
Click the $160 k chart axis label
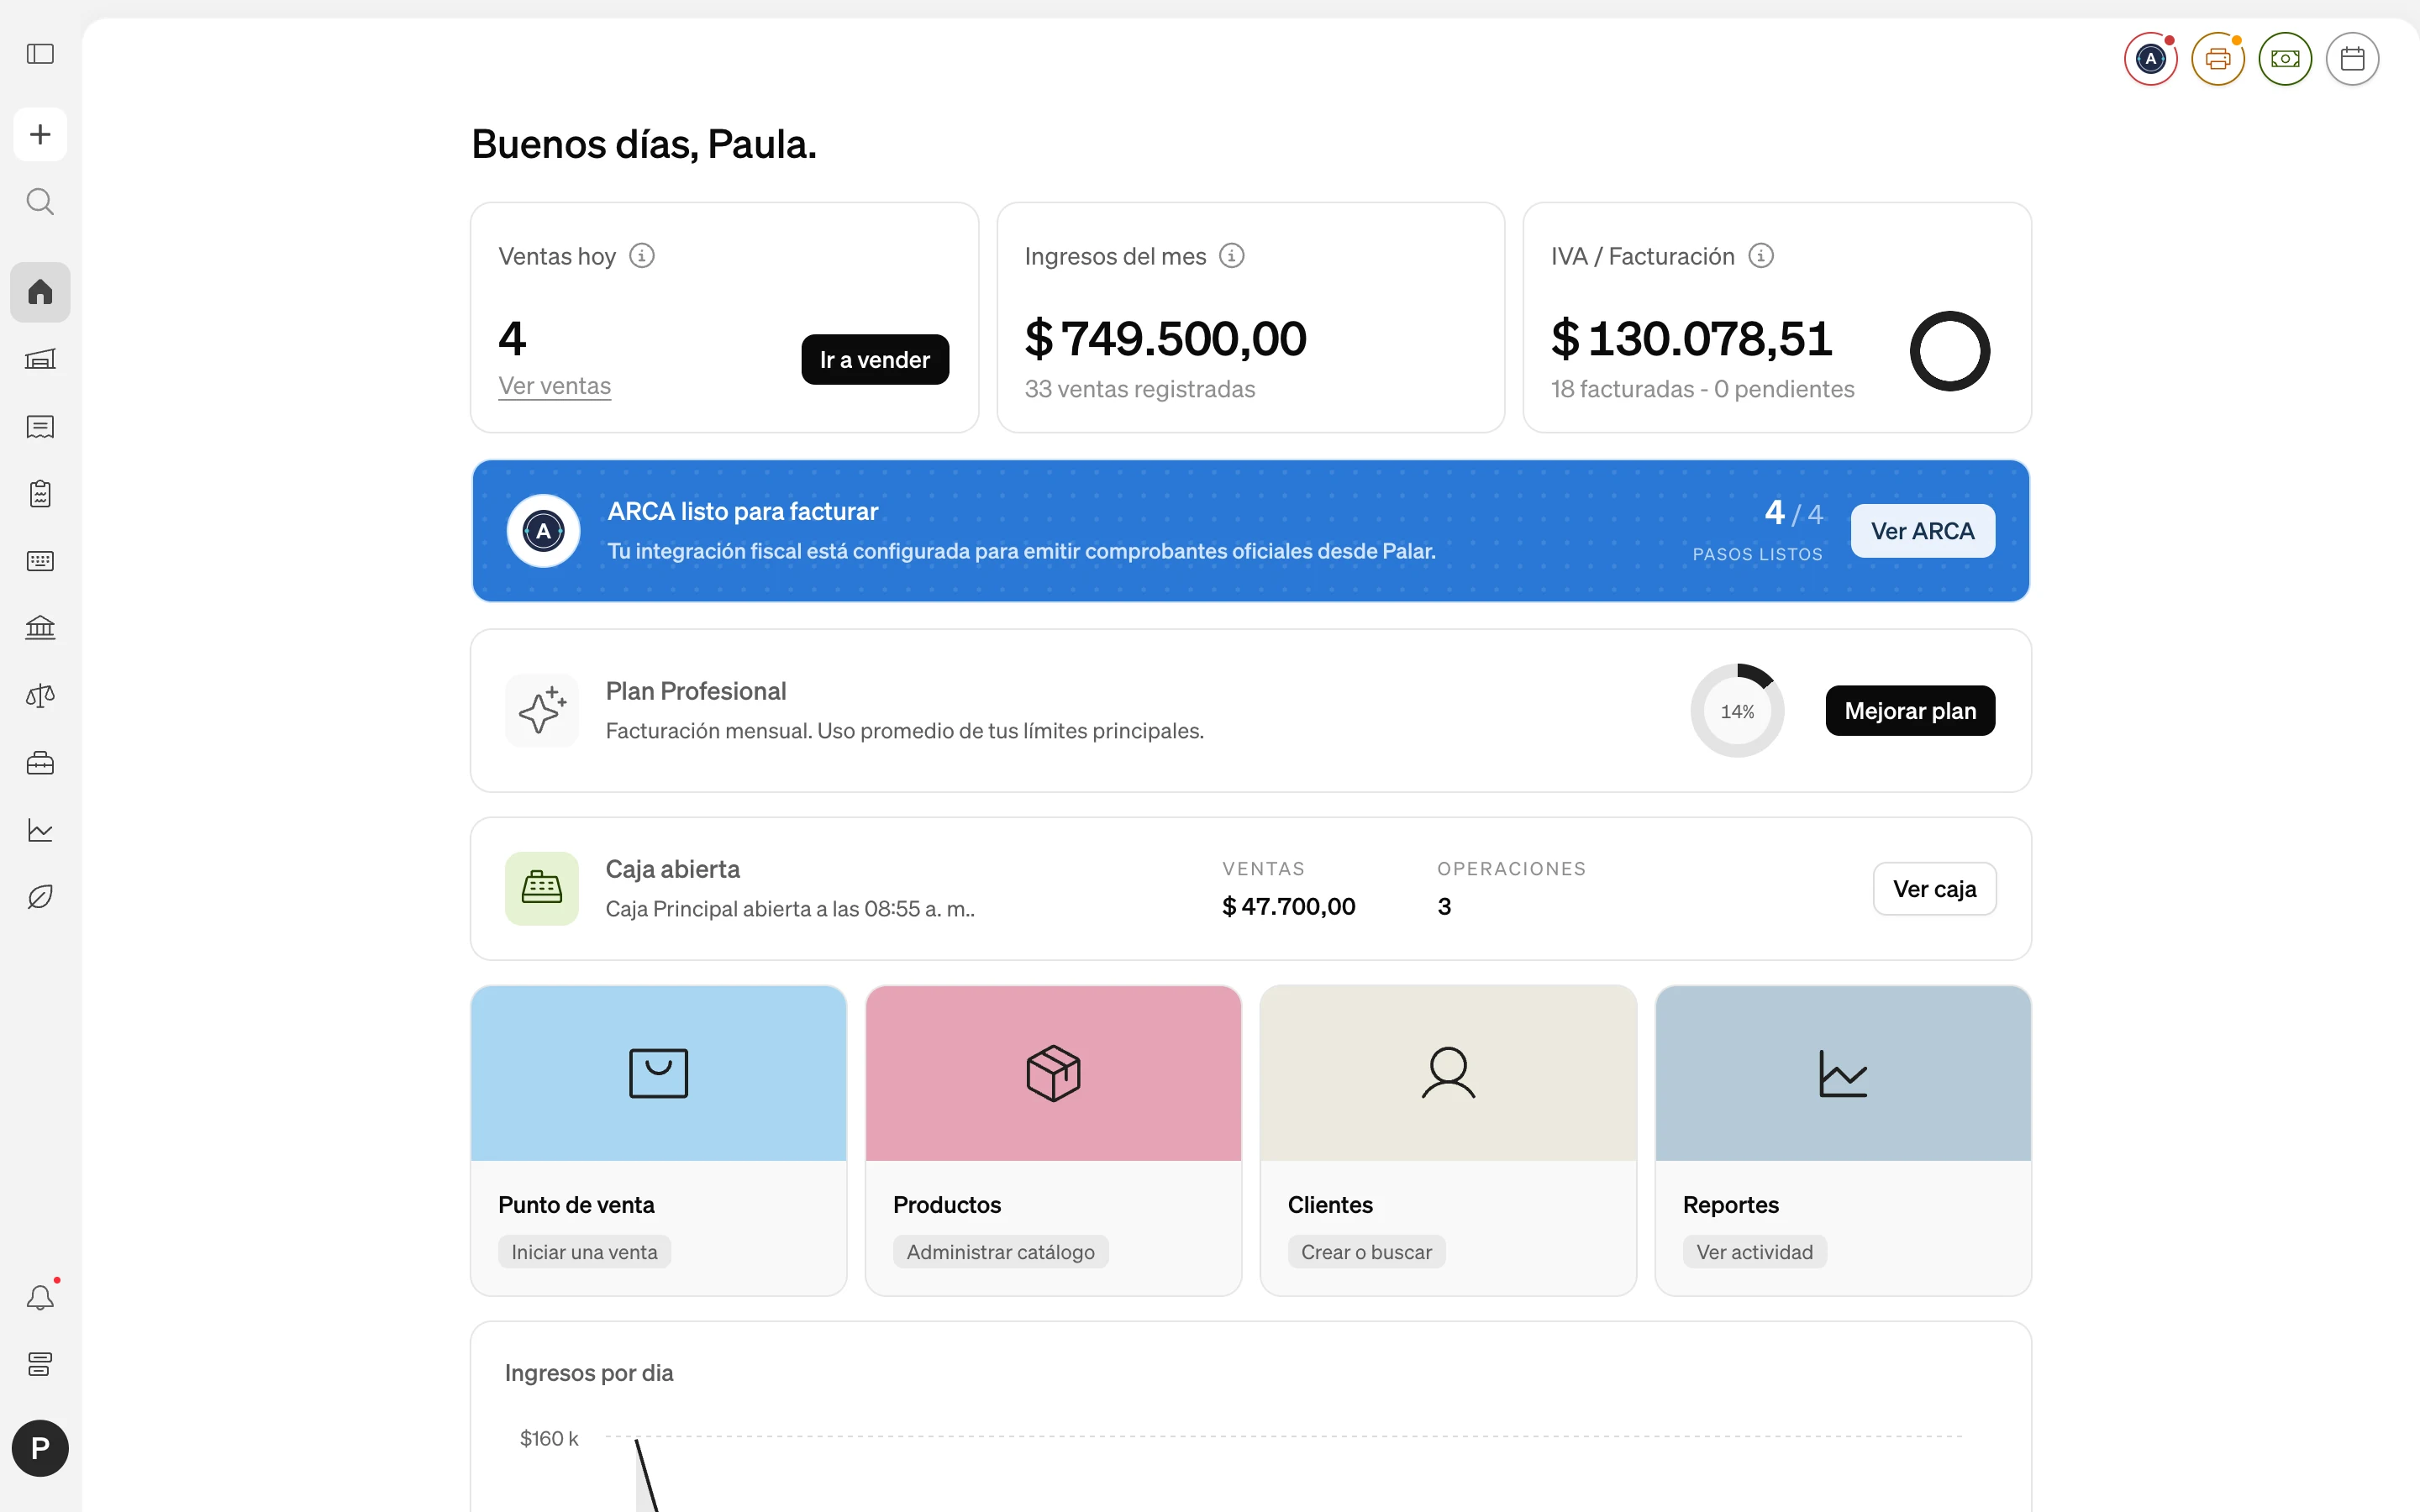549,1438
